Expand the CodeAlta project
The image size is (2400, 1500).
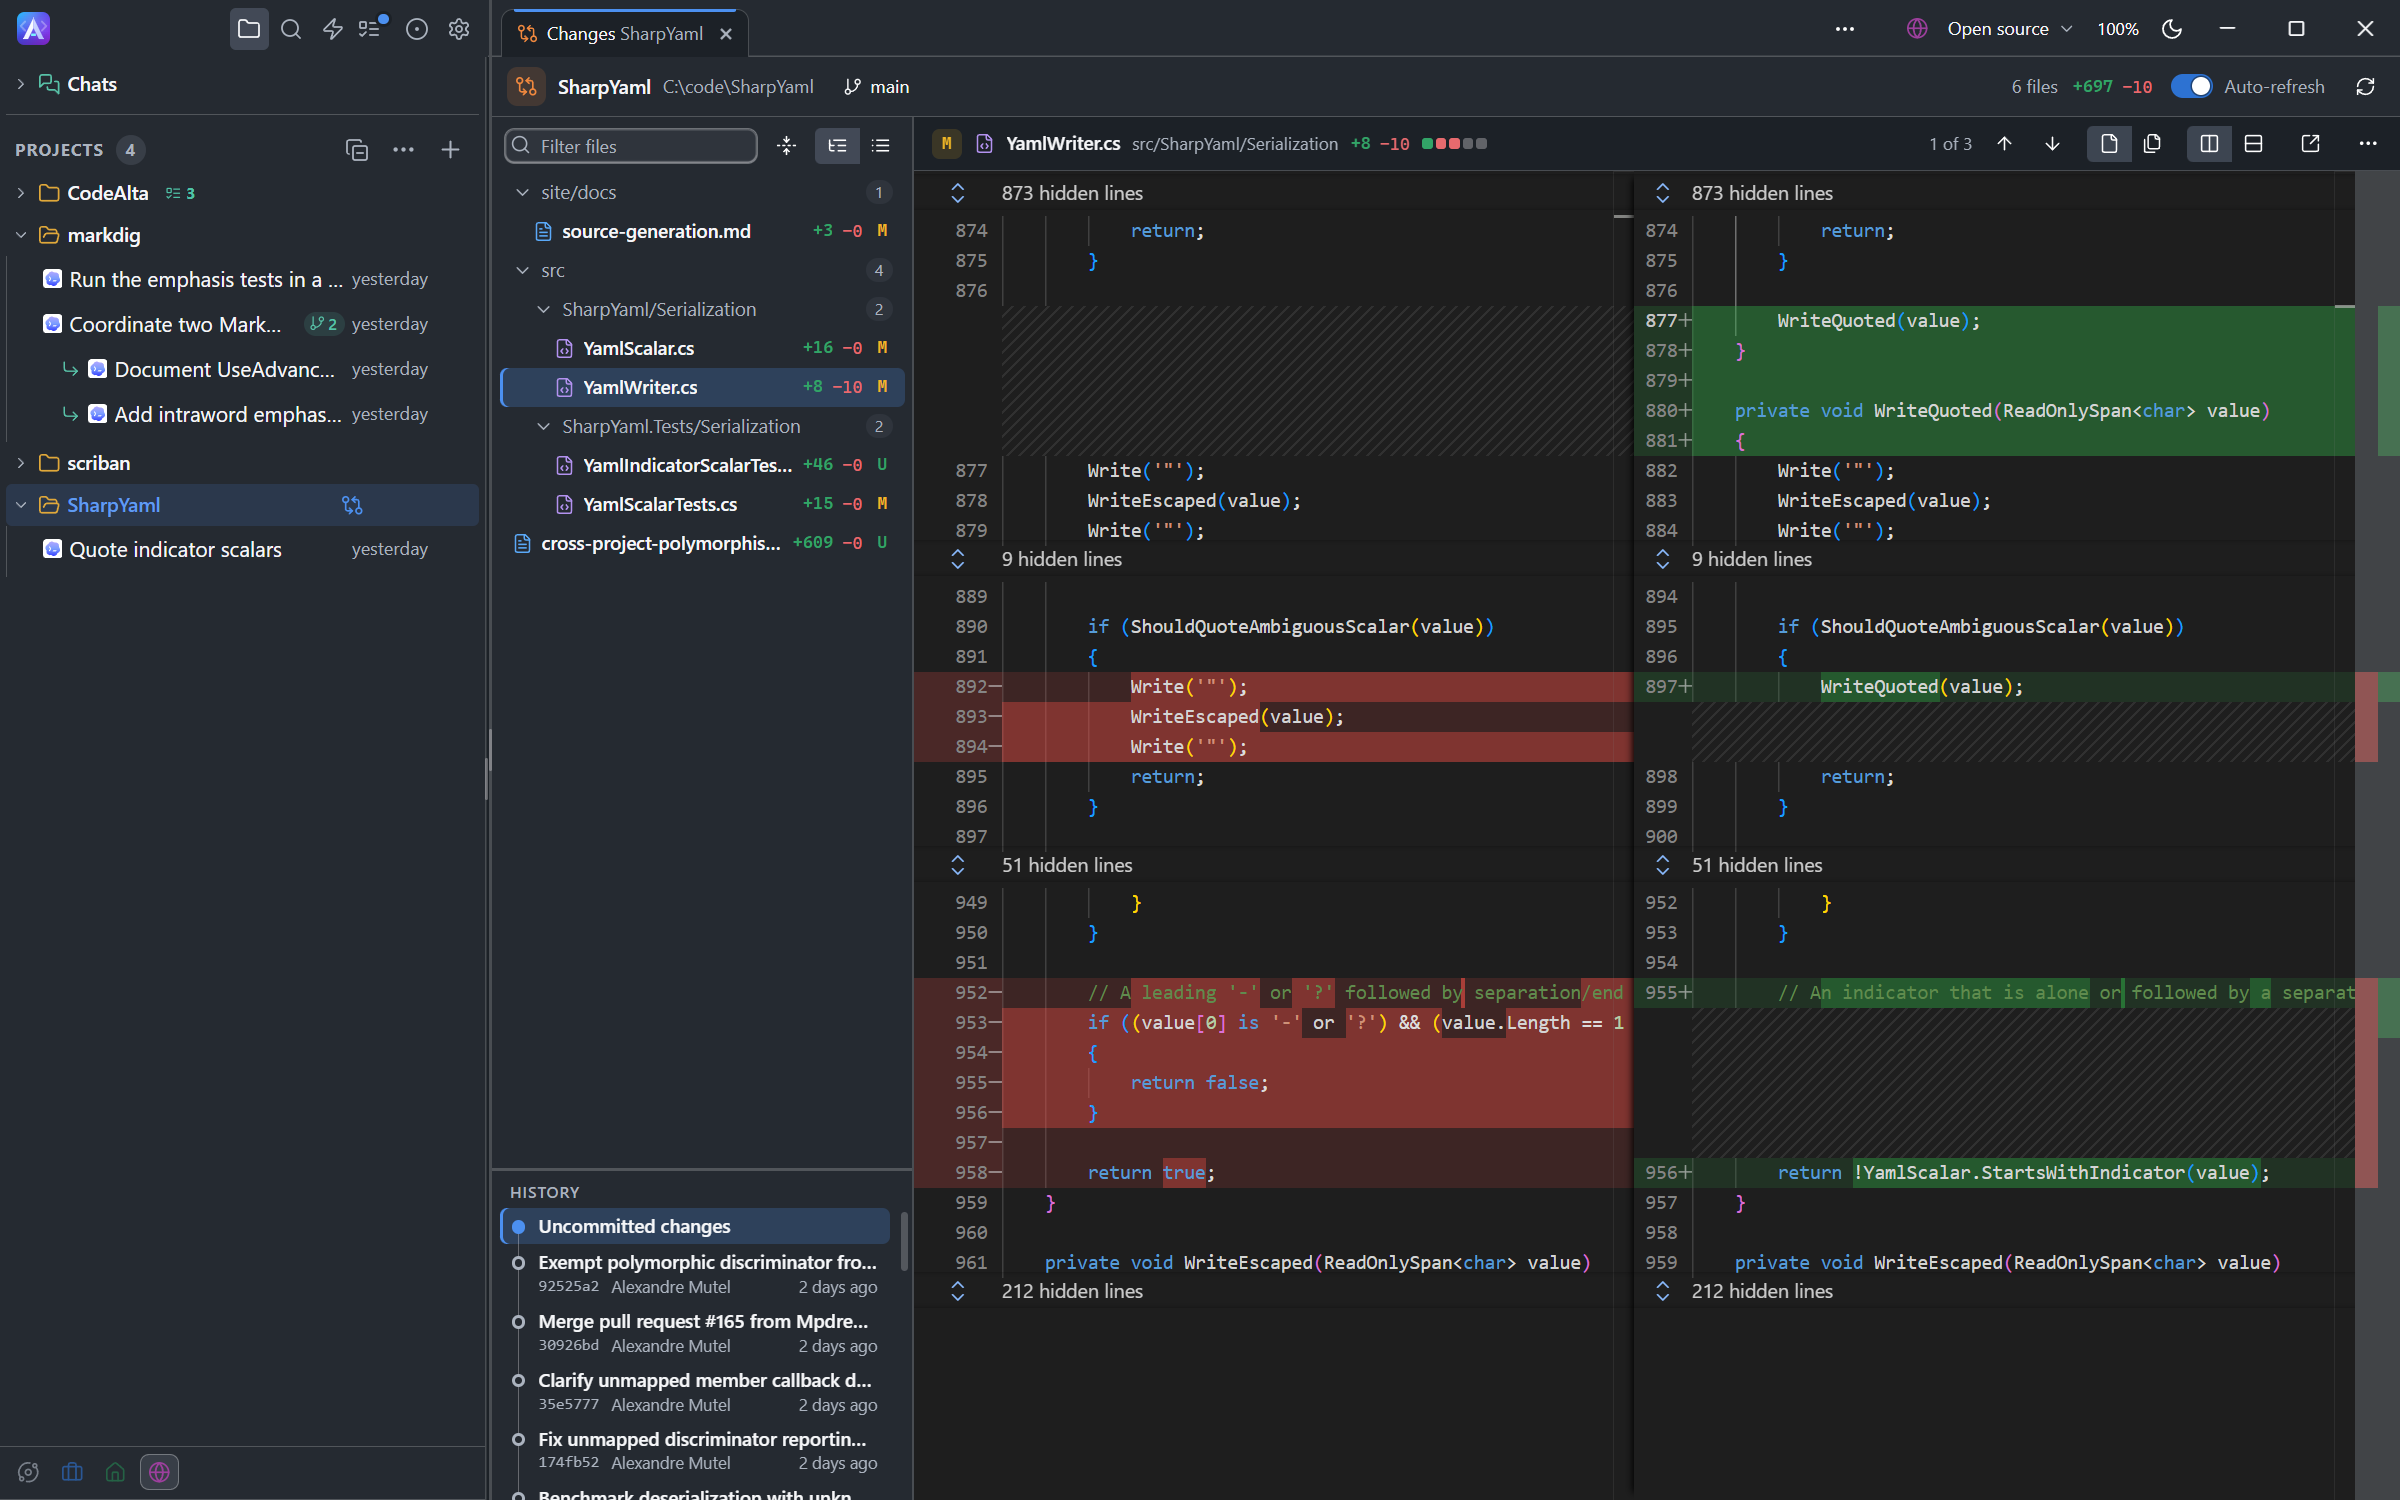pos(21,193)
